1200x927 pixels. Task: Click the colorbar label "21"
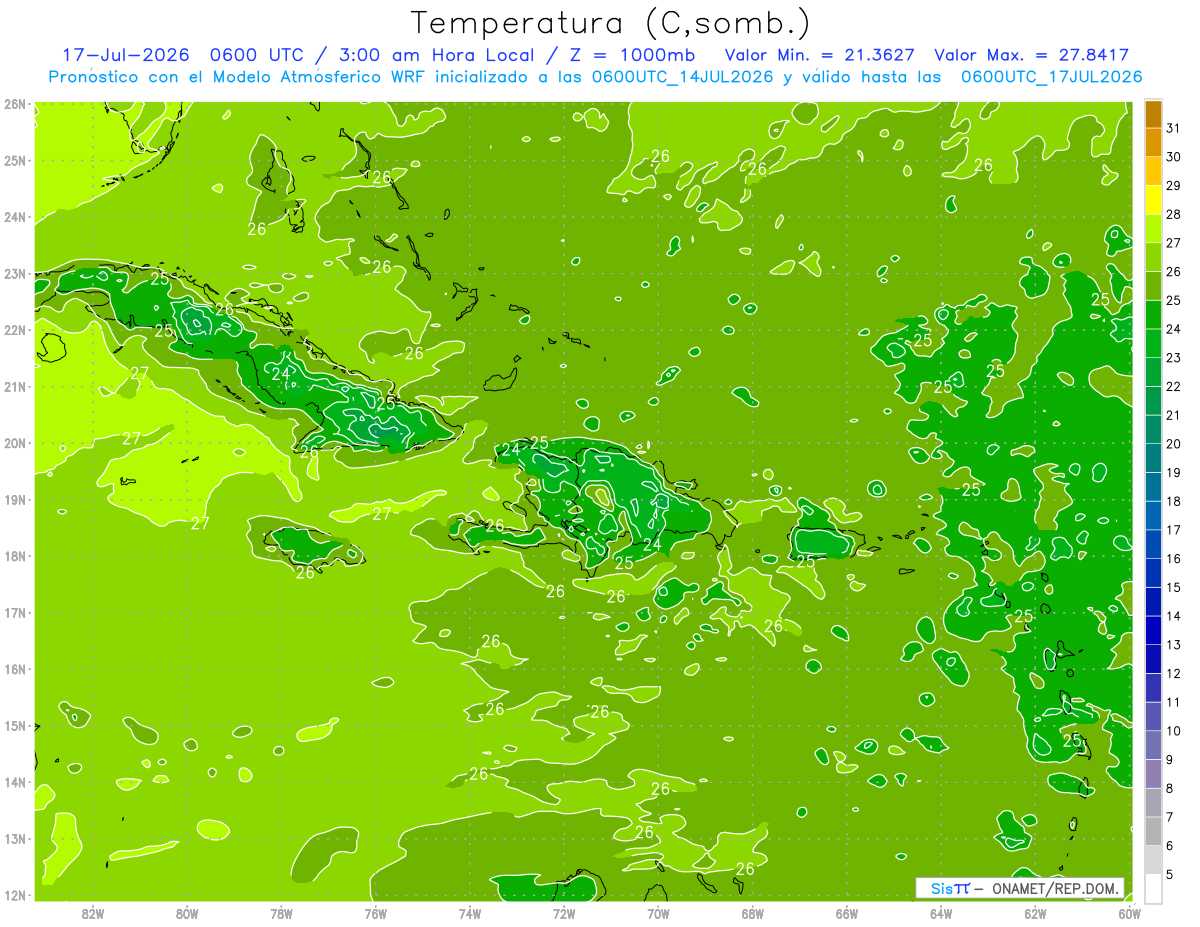1173,415
